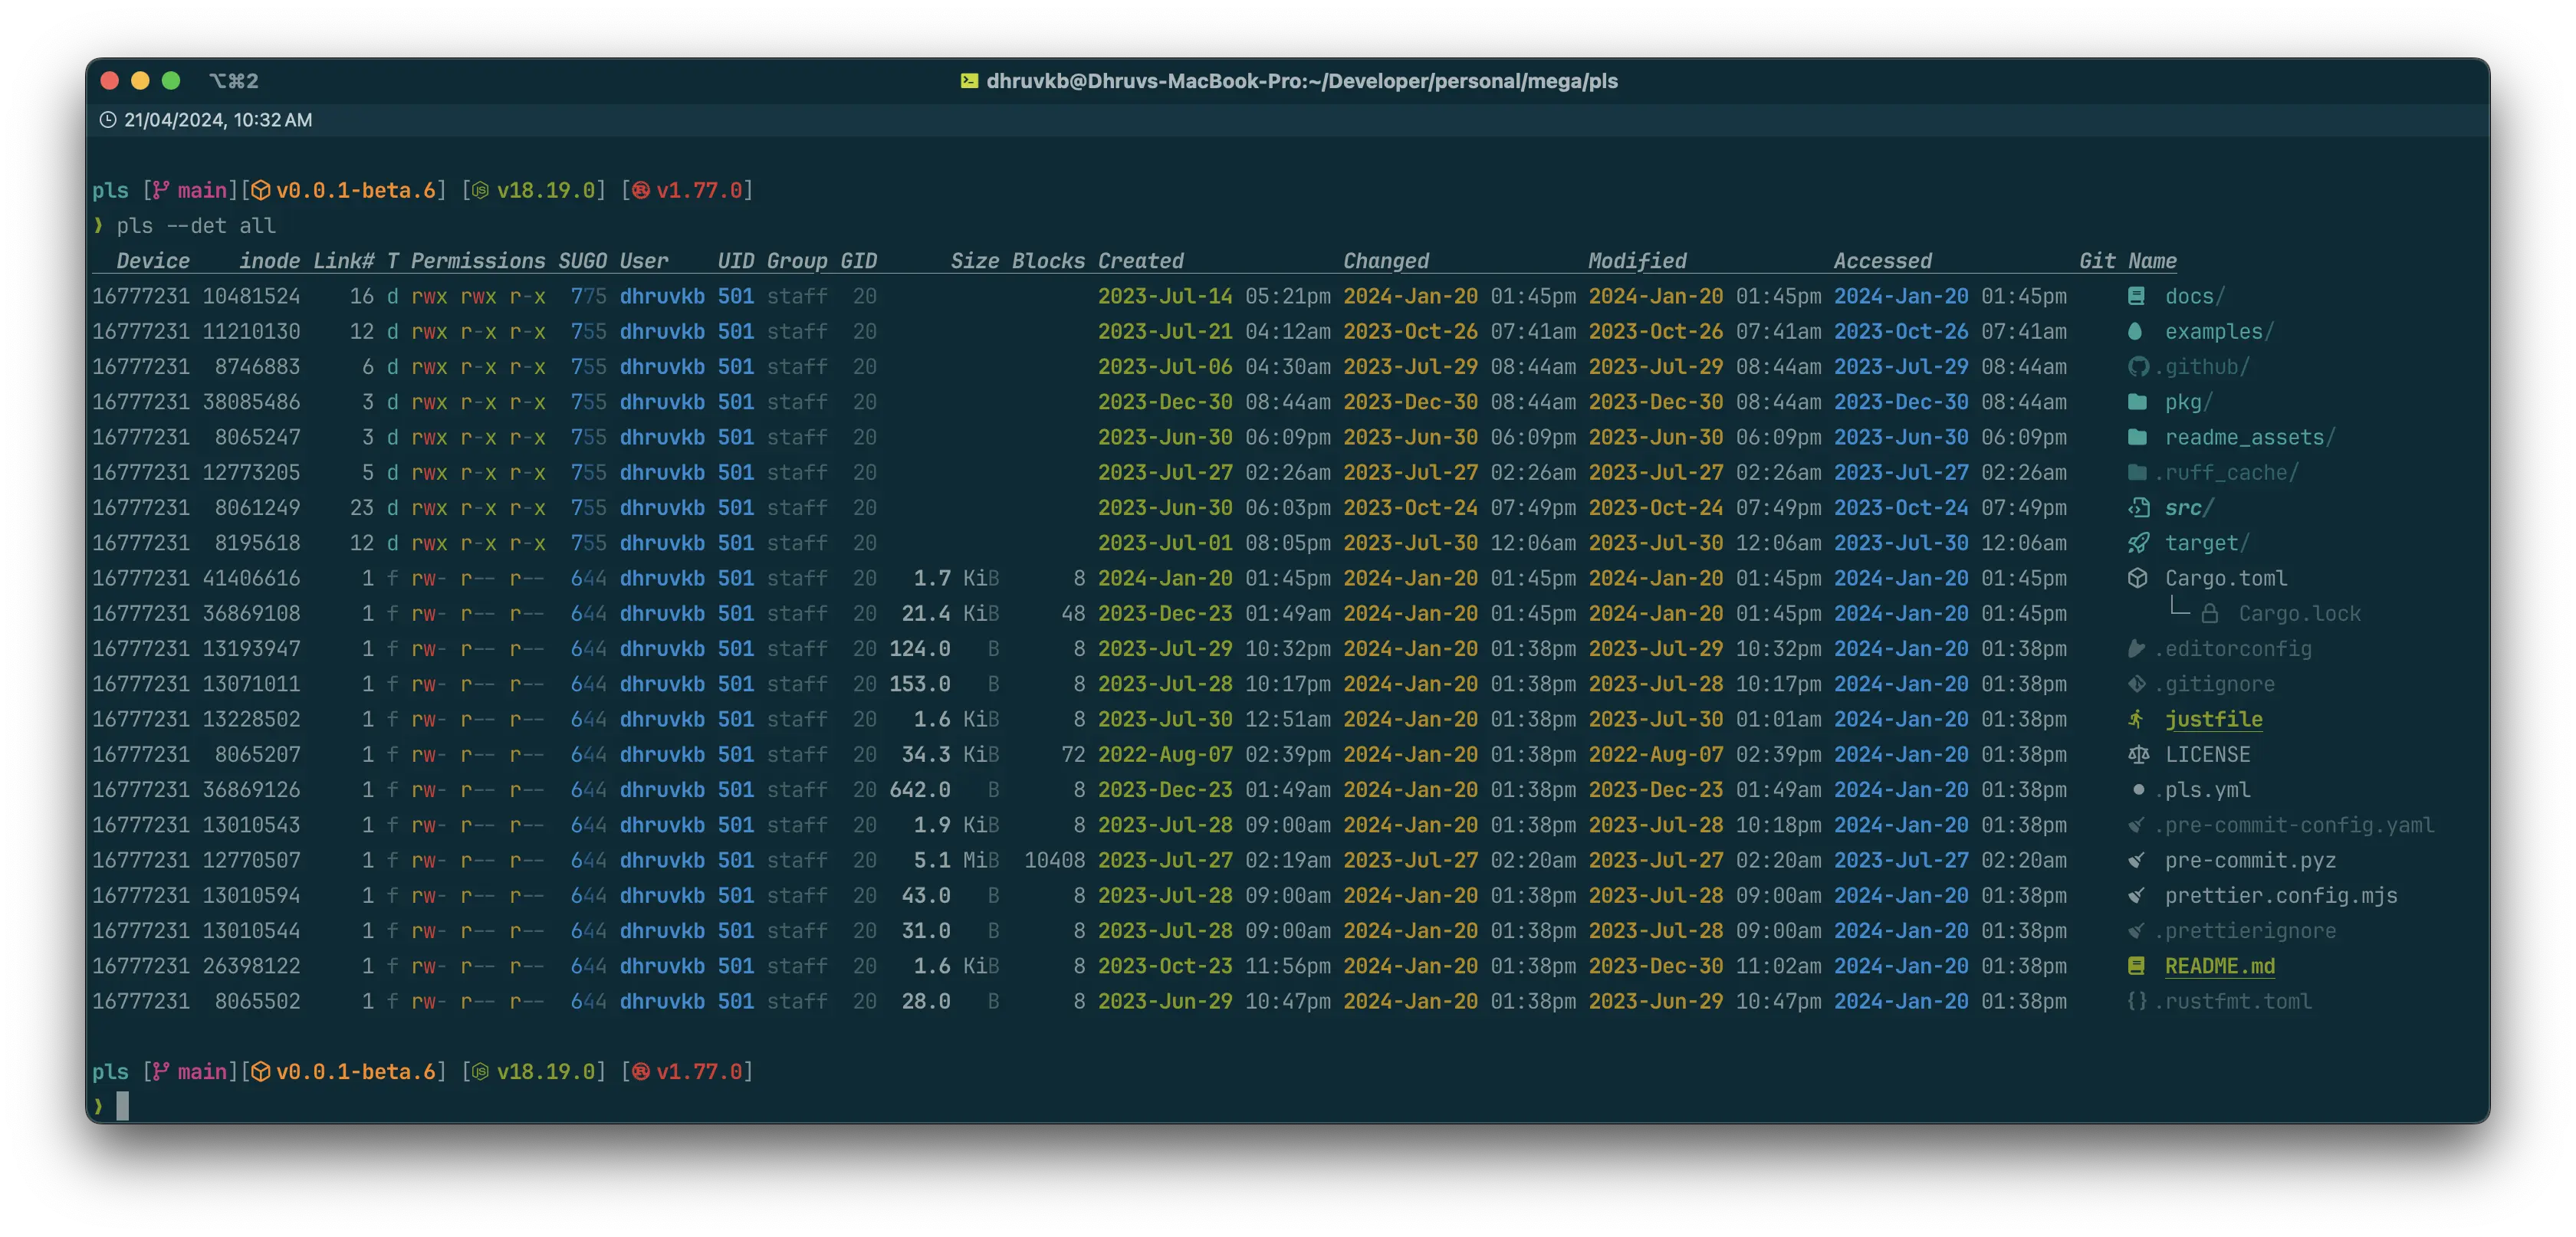Click the rocket icon beside target/
The image size is (2576, 1237).
pyautogui.click(x=2138, y=543)
